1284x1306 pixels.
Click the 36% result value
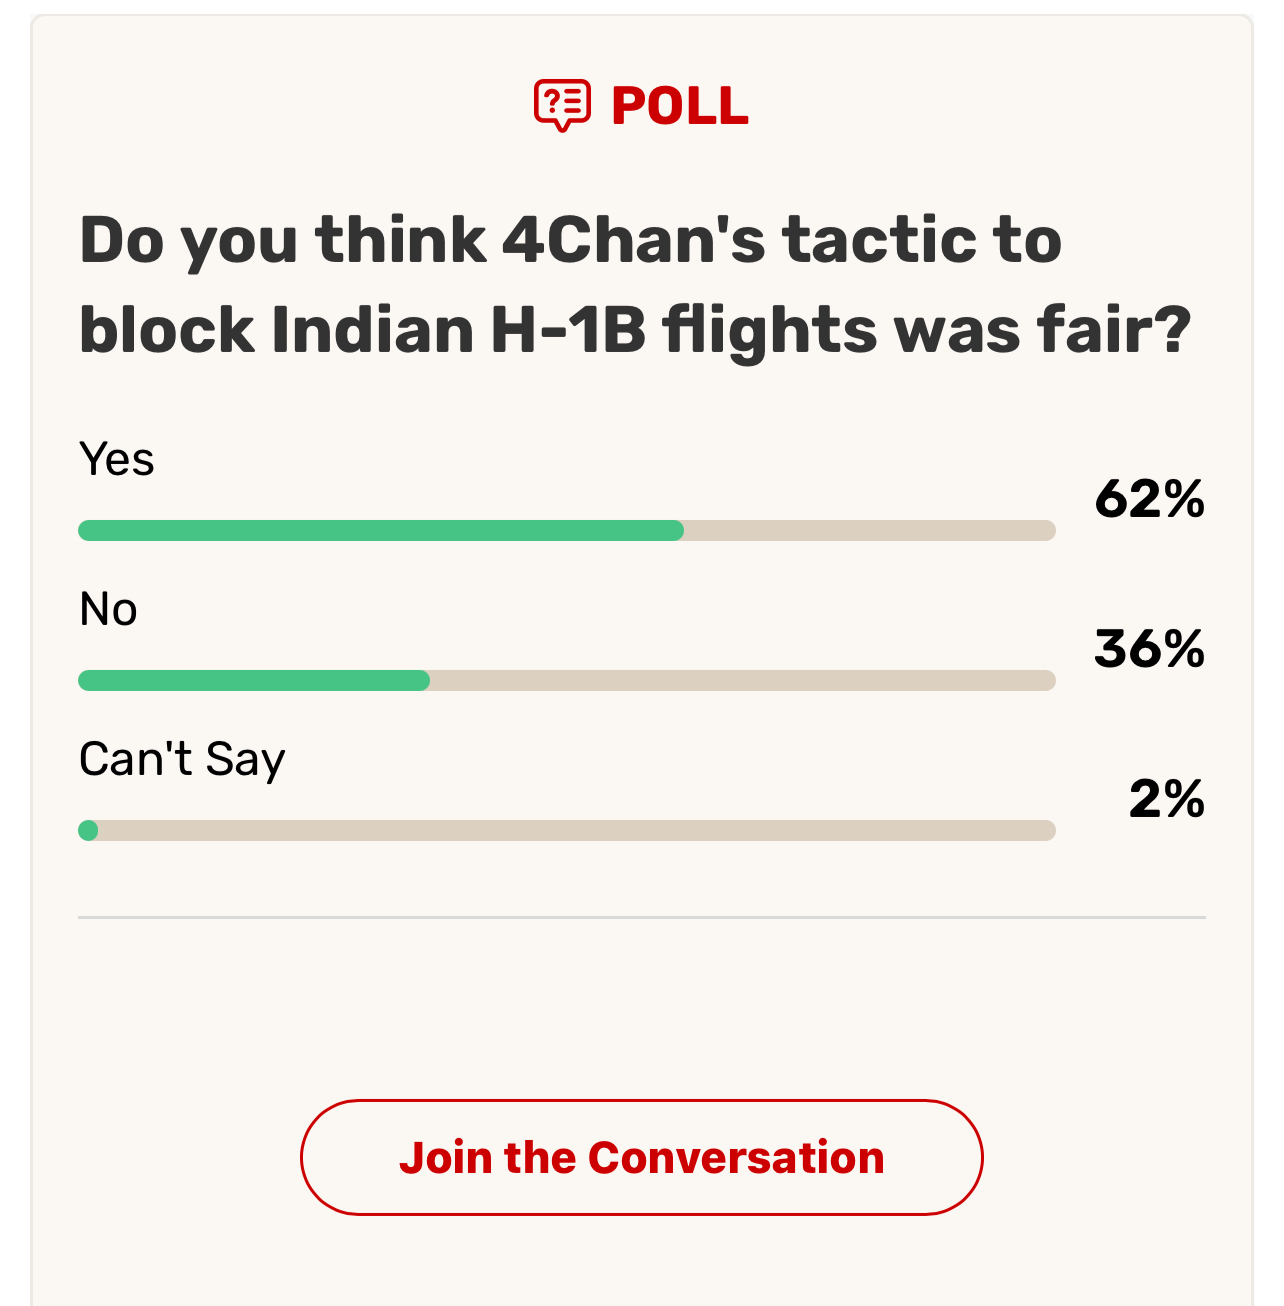tap(1149, 649)
